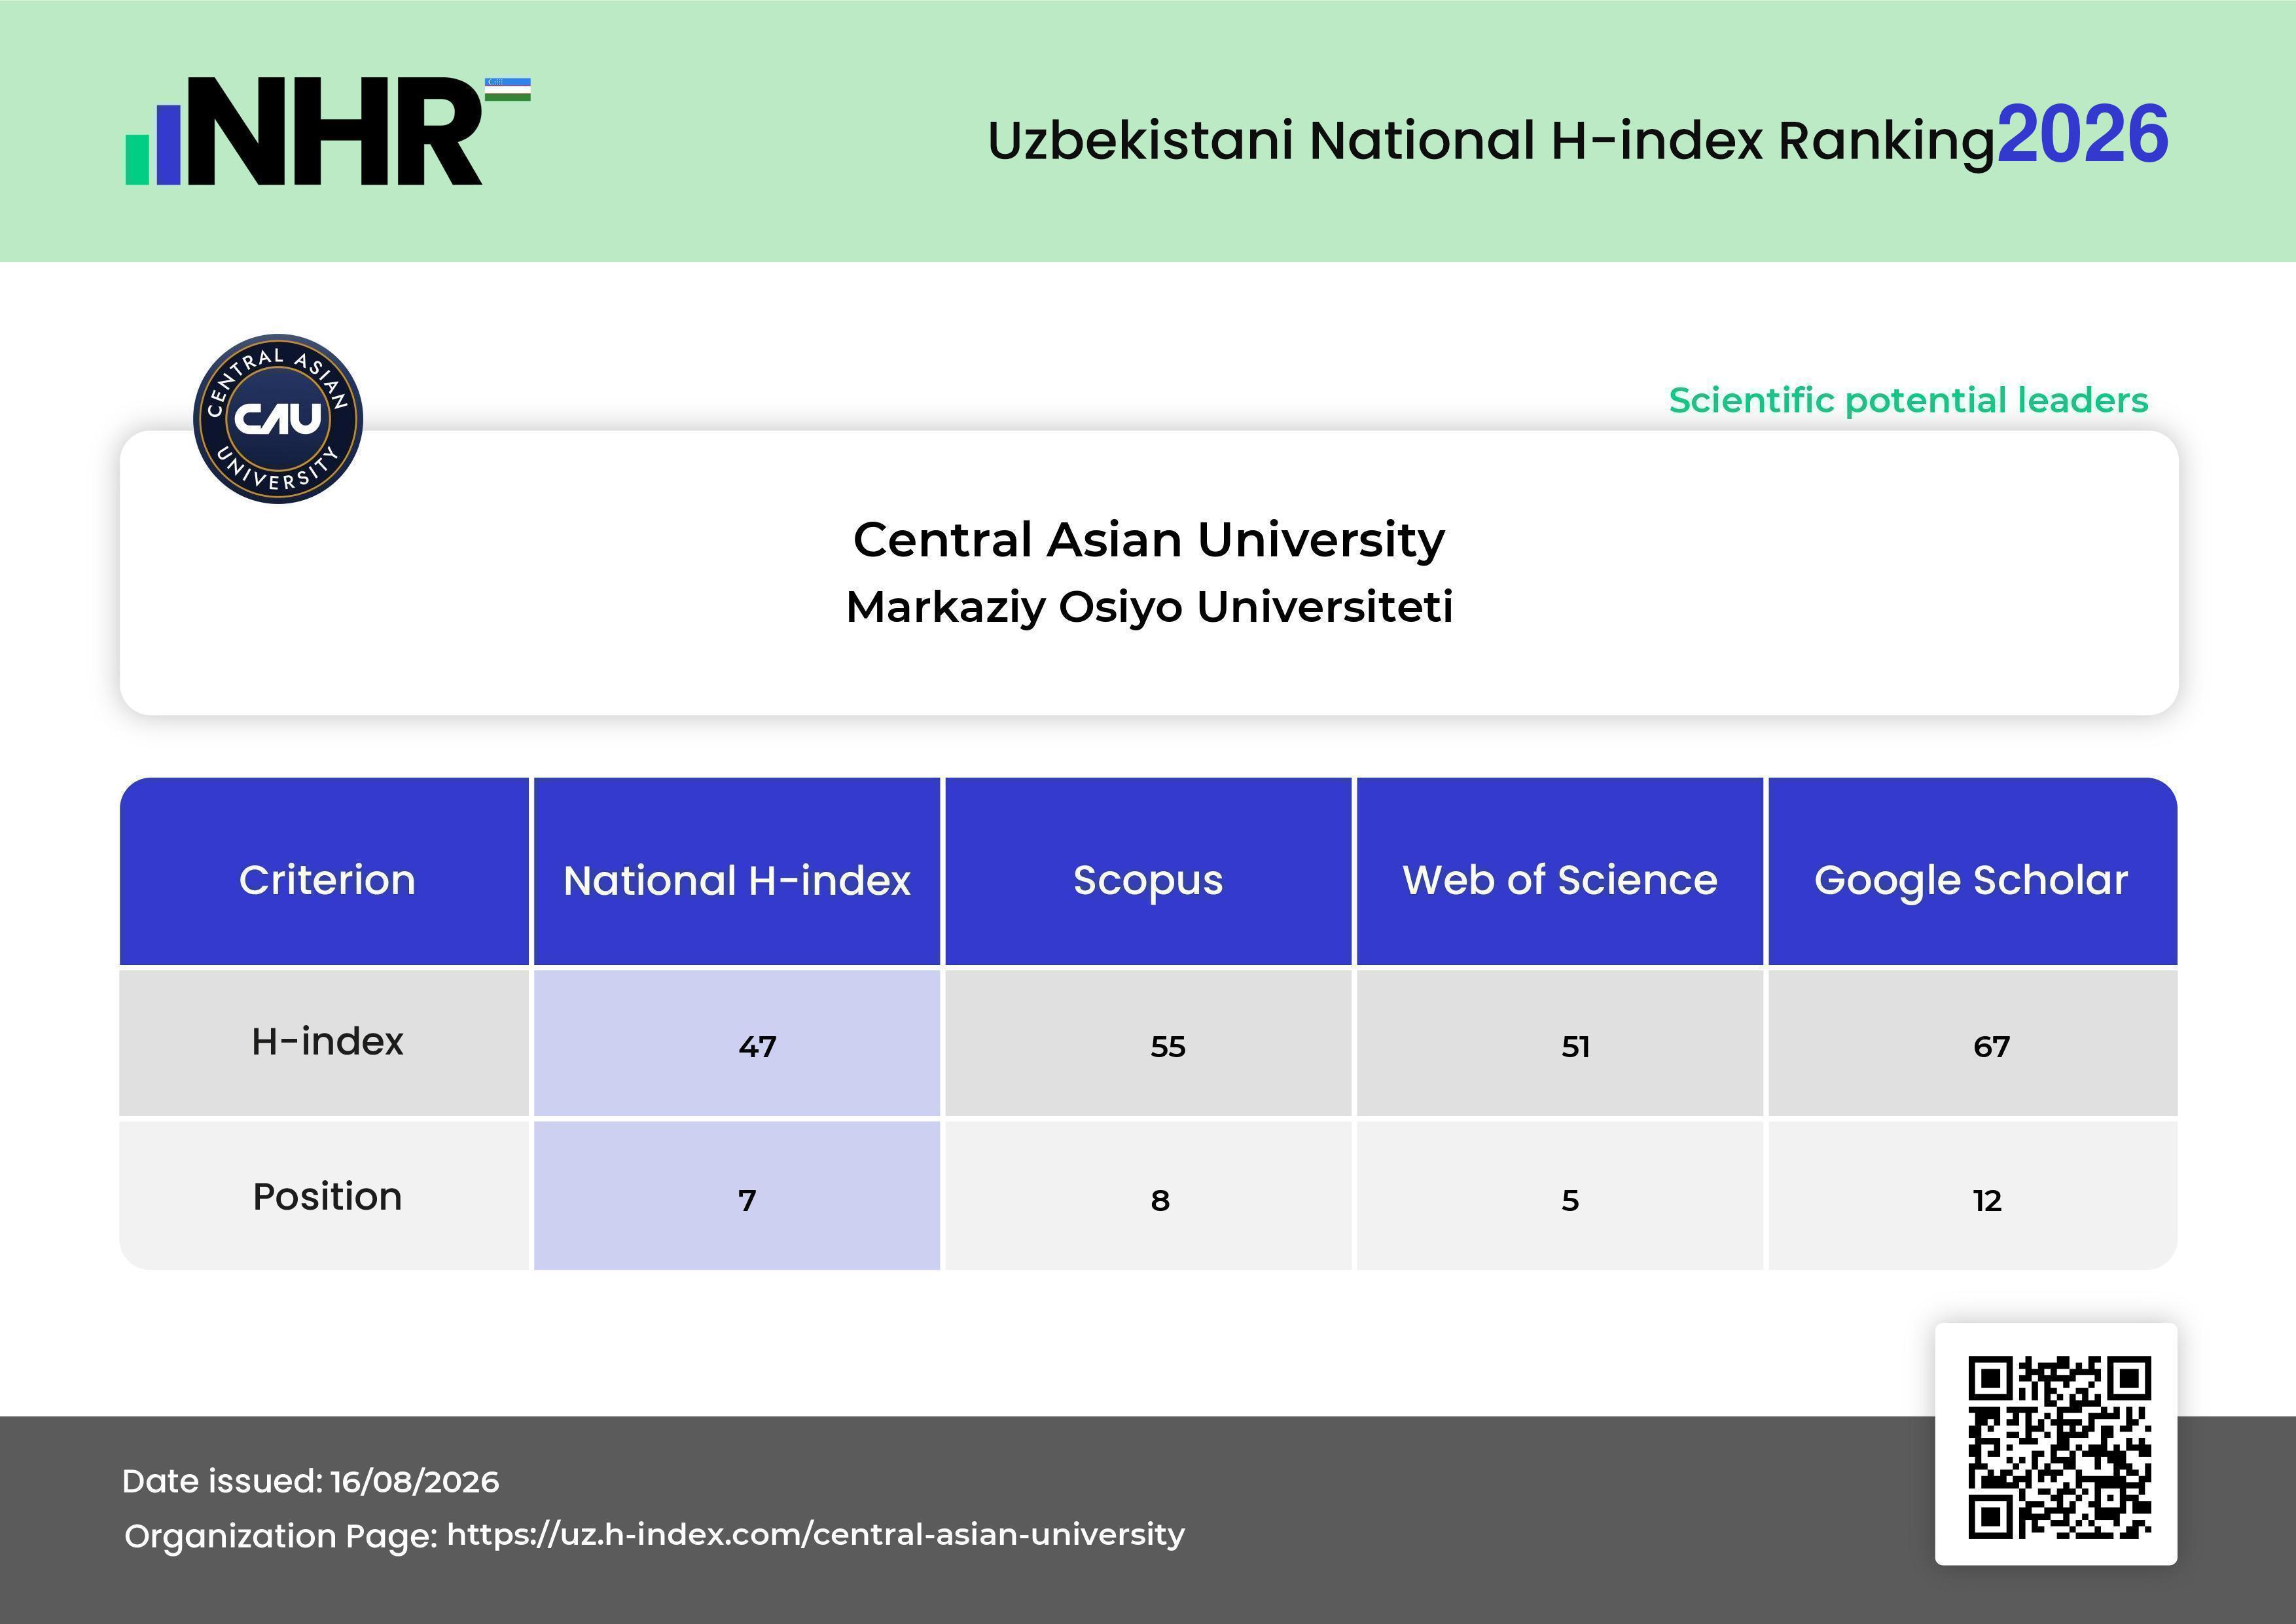Click Scopus position value 8

(x=1160, y=1200)
